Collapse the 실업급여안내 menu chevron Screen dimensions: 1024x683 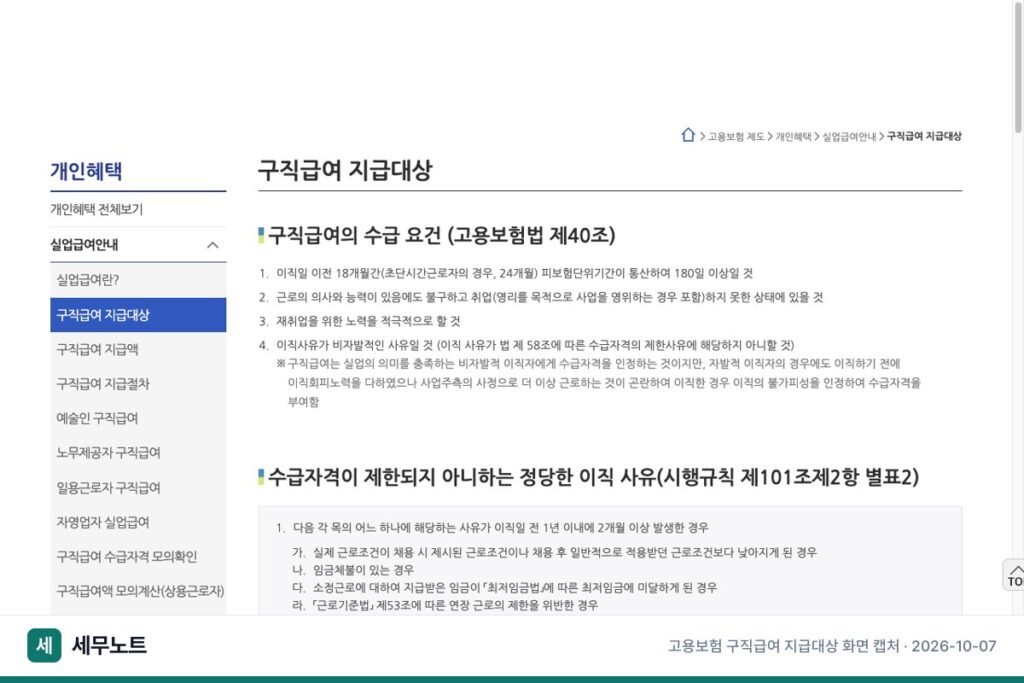(x=212, y=245)
